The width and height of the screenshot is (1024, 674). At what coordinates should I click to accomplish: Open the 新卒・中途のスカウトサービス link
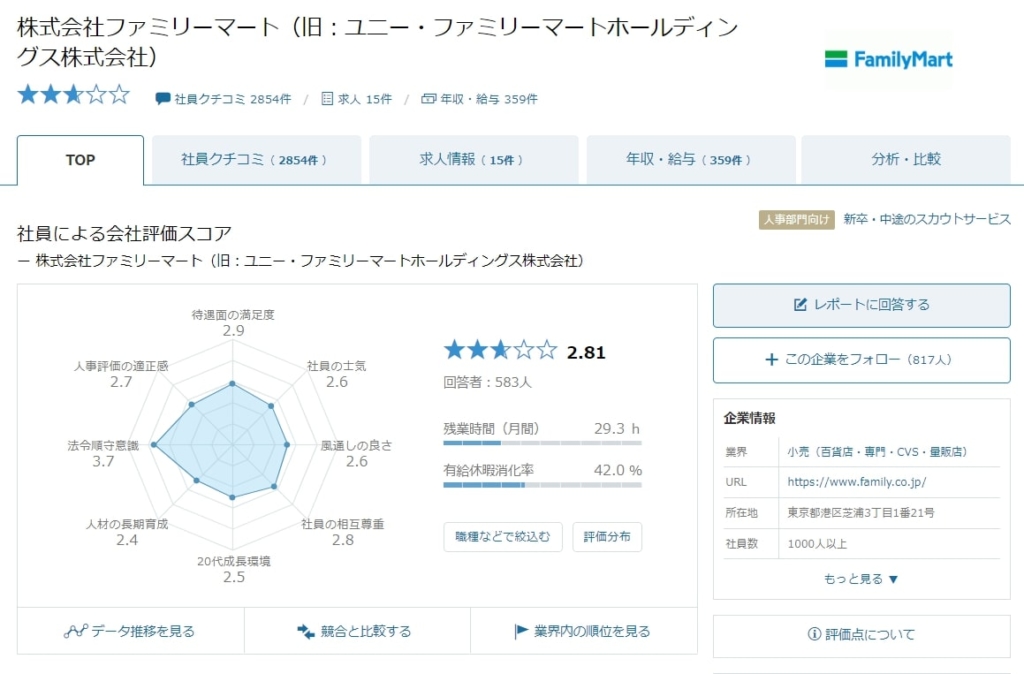tap(927, 219)
